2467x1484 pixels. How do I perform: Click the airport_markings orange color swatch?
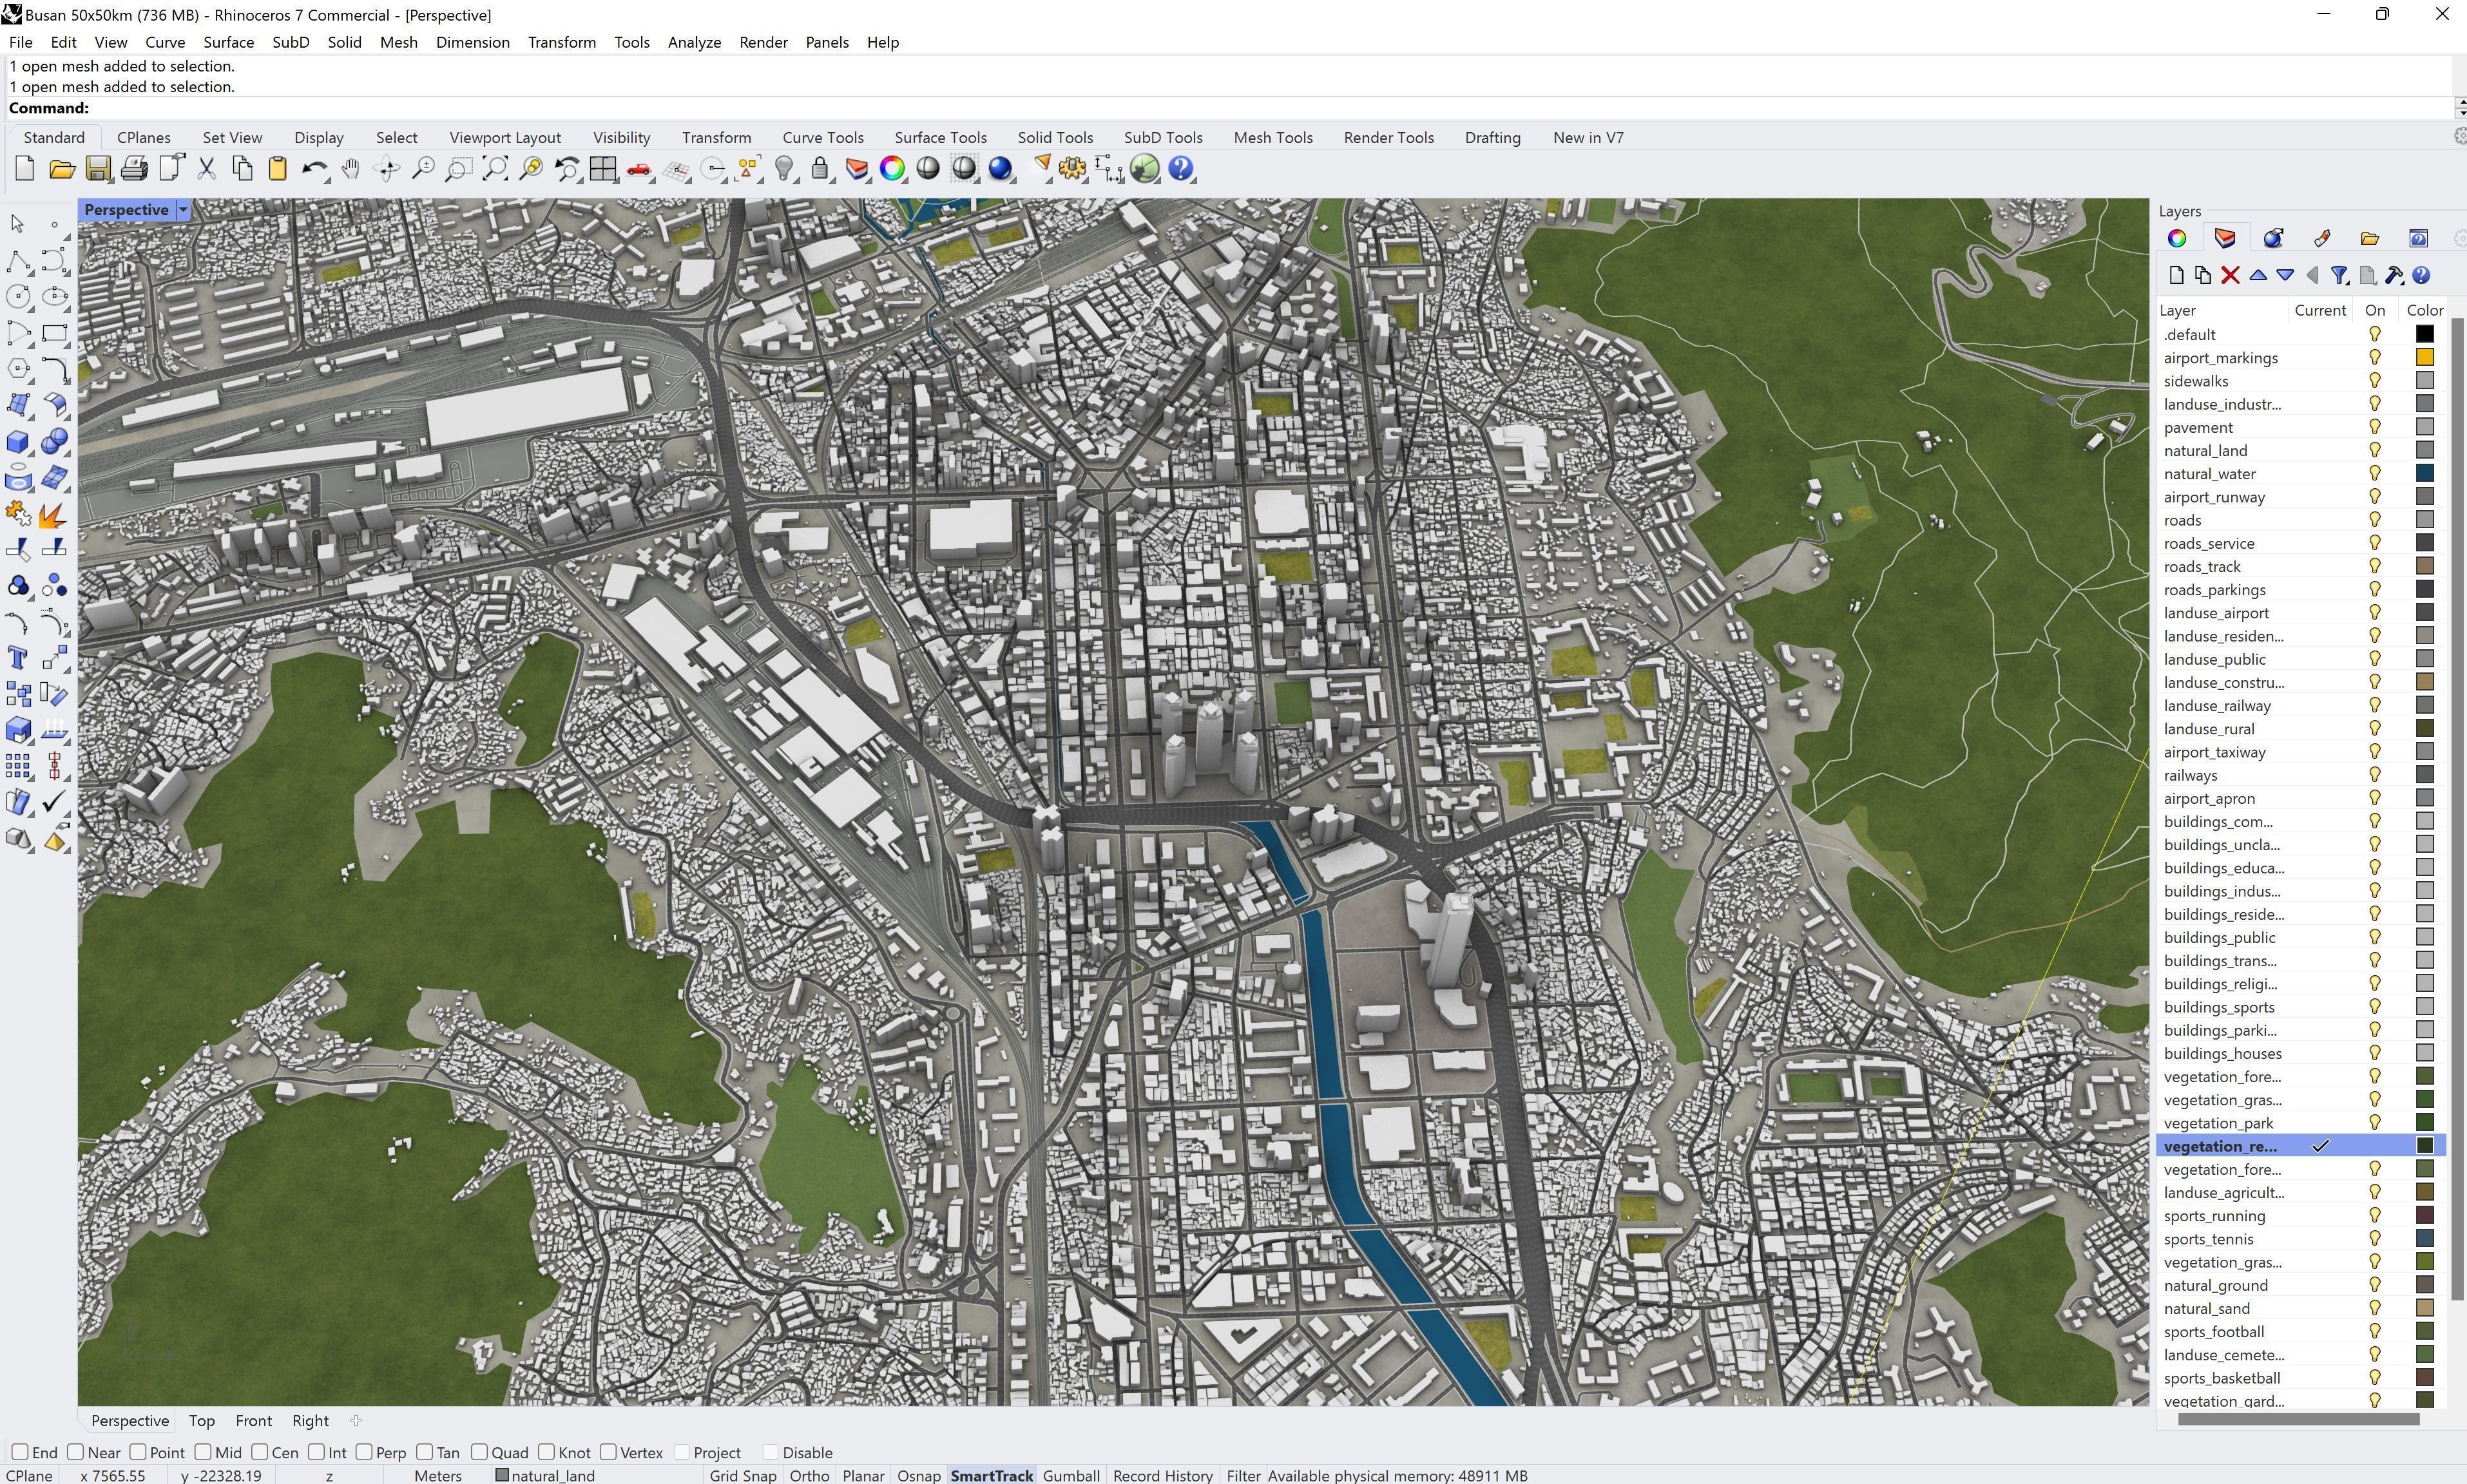2424,358
